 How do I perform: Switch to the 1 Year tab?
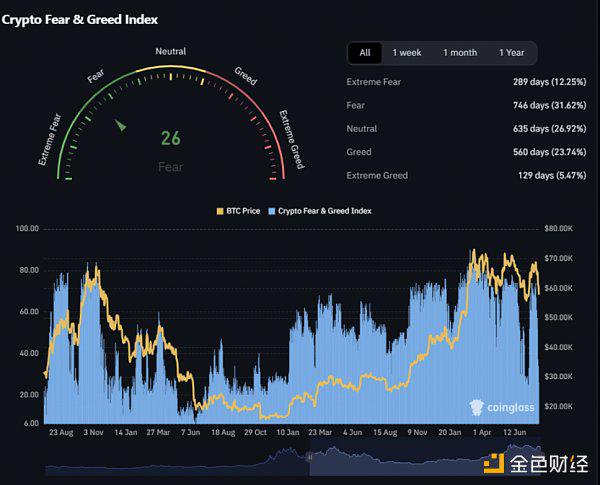[511, 52]
